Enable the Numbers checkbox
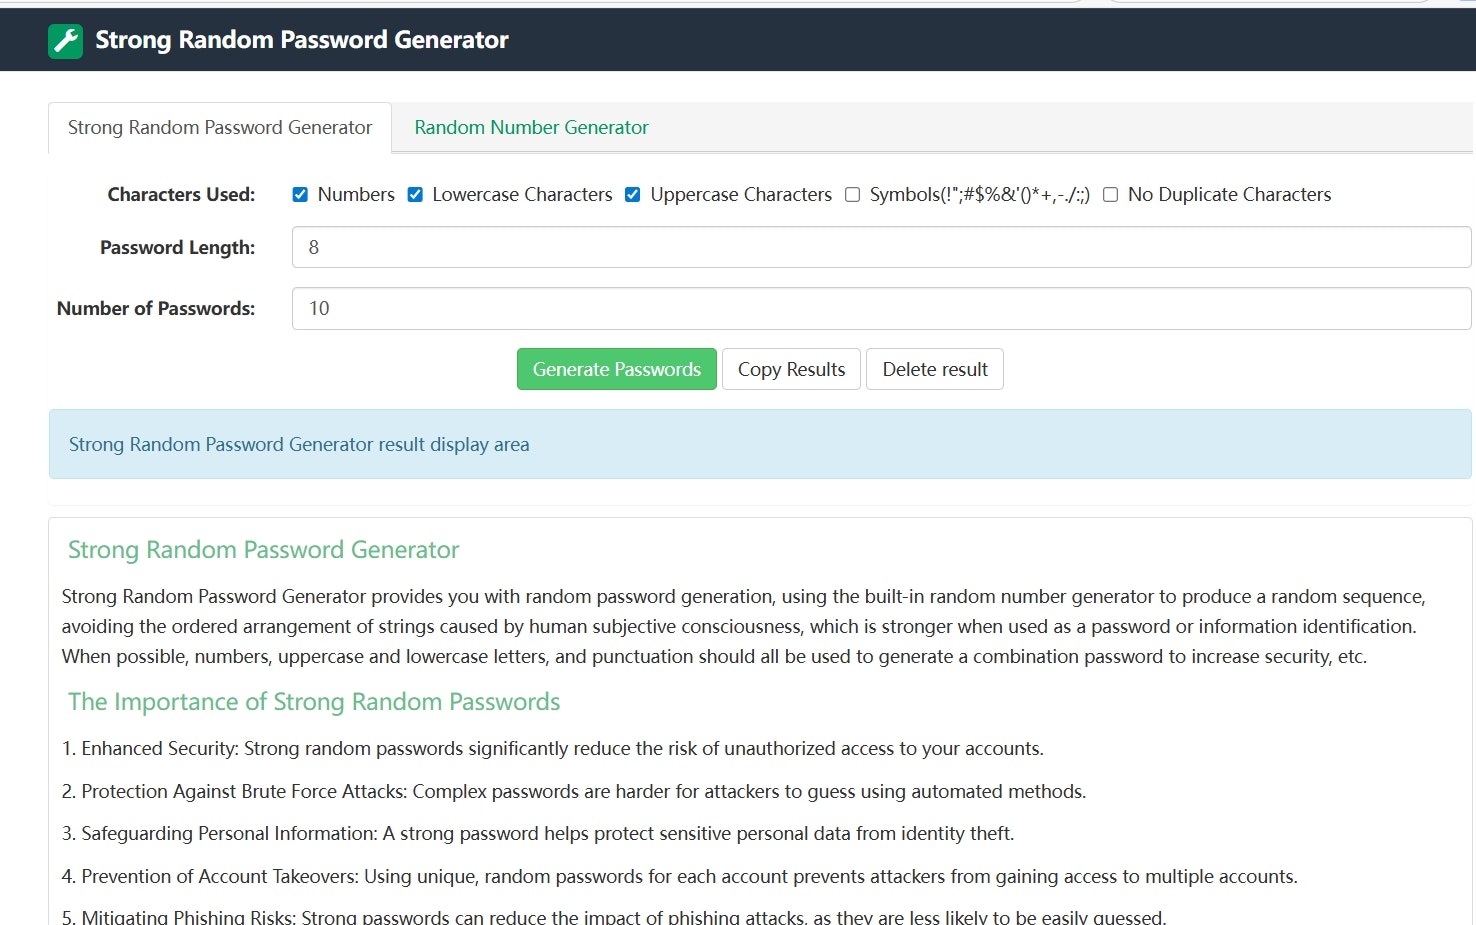 (x=300, y=194)
